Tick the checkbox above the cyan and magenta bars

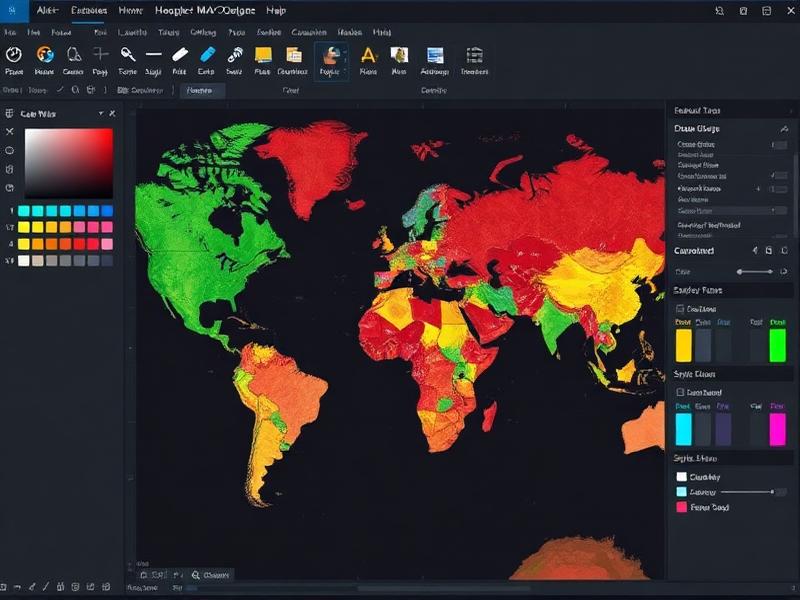(x=680, y=392)
